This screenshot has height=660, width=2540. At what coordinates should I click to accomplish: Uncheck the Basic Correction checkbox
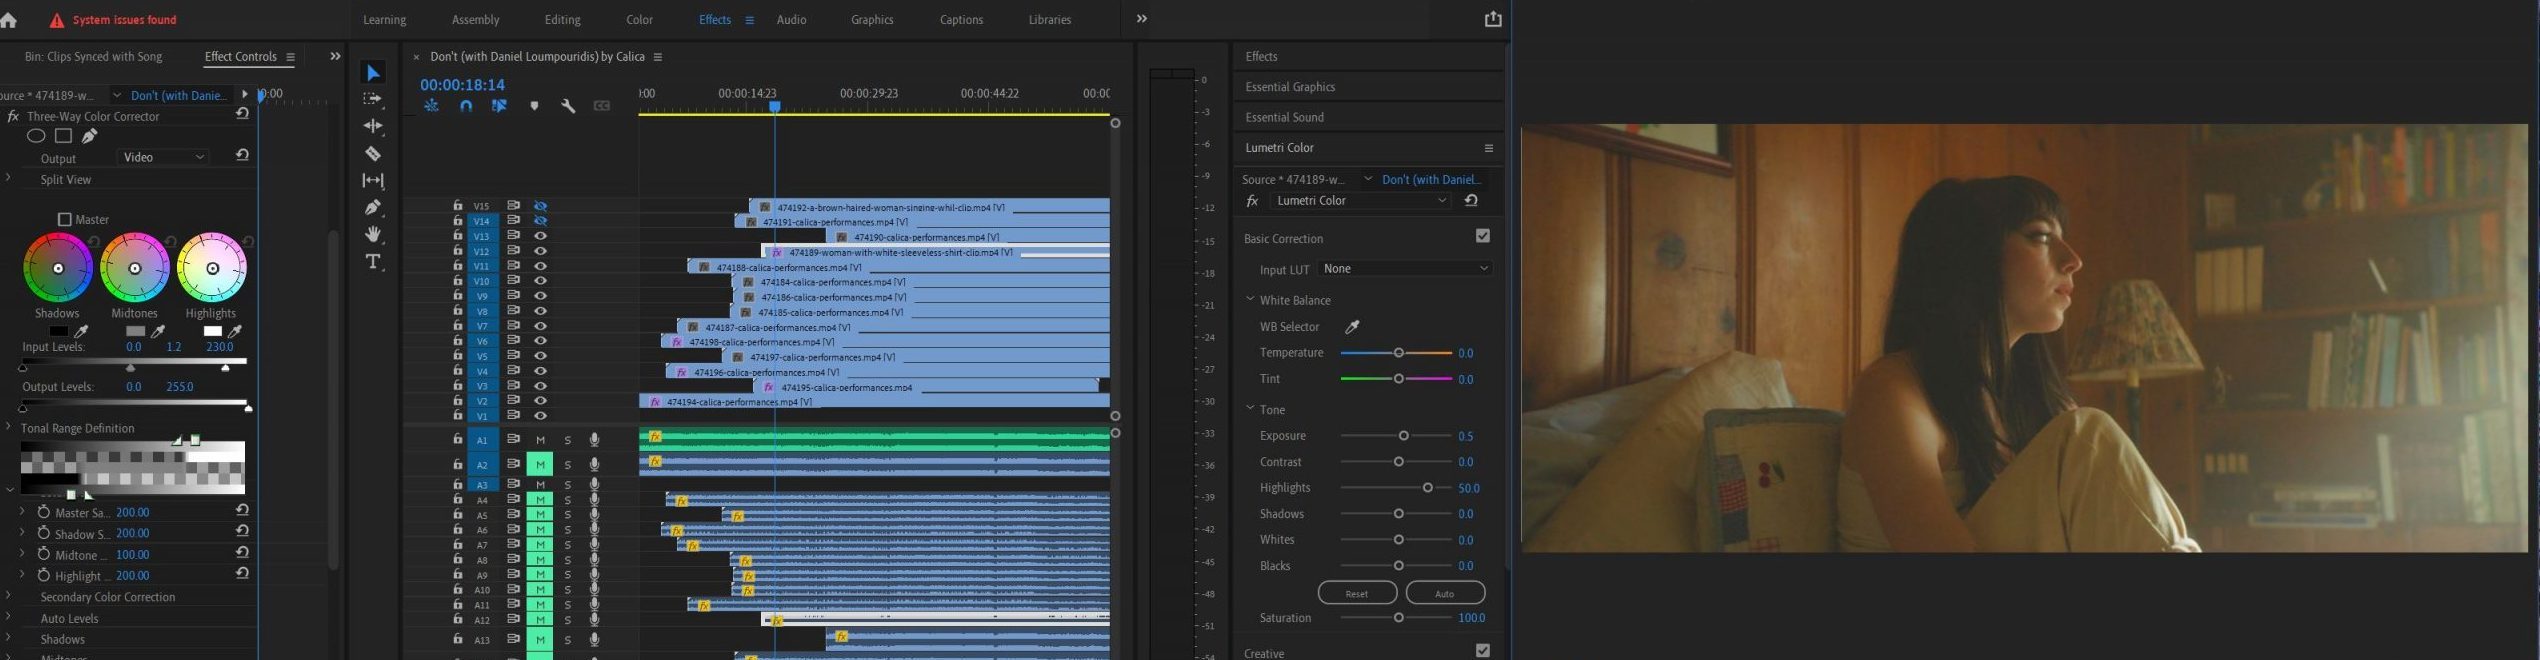tap(1483, 236)
